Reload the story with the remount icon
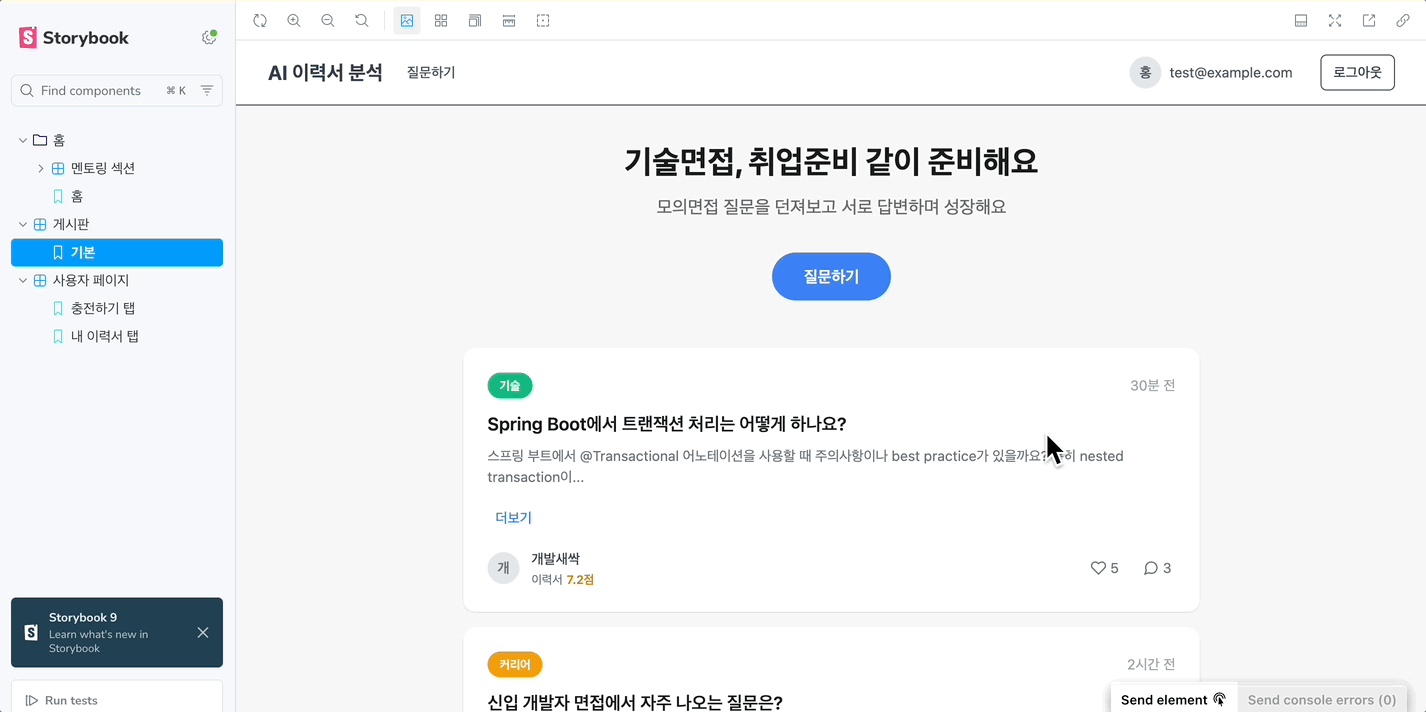 pyautogui.click(x=260, y=20)
